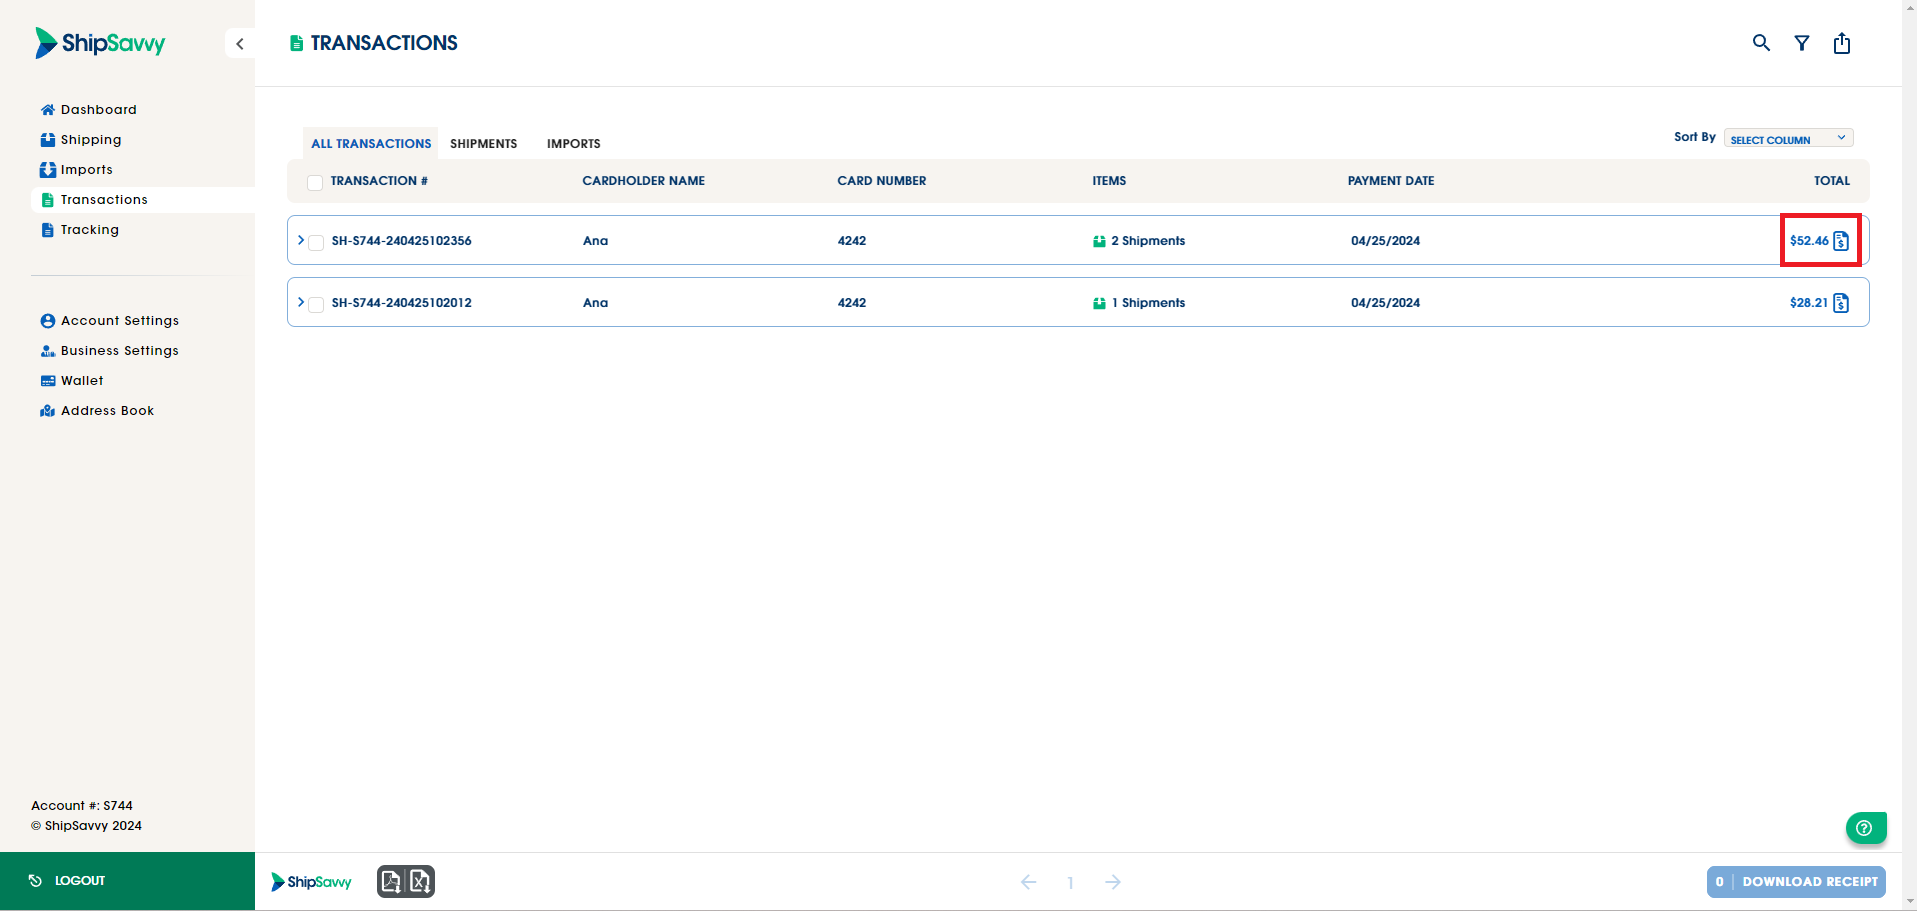Click shipment box icon beside 2 Shipments
The image size is (1917, 911).
point(1099,241)
